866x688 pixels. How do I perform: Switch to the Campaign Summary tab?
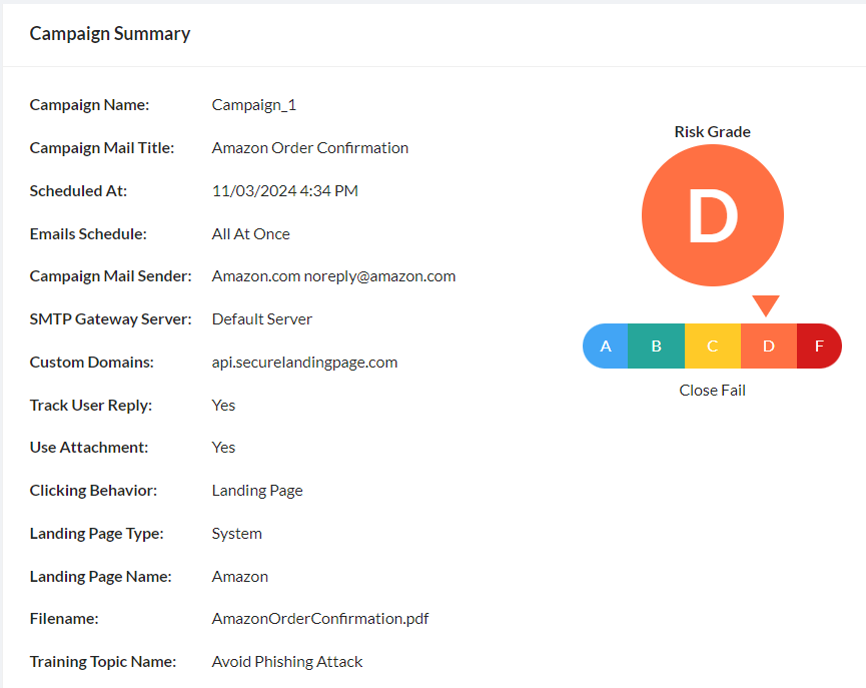110,33
